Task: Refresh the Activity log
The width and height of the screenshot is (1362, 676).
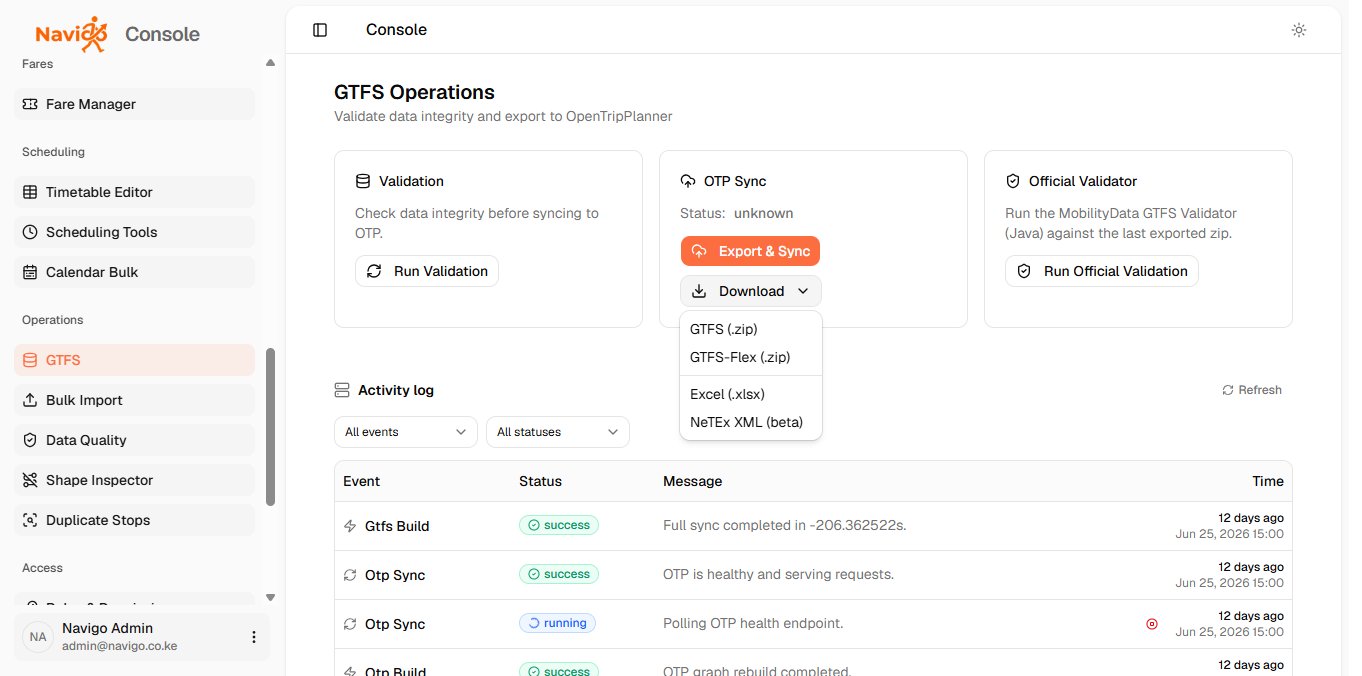Action: click(x=1252, y=390)
